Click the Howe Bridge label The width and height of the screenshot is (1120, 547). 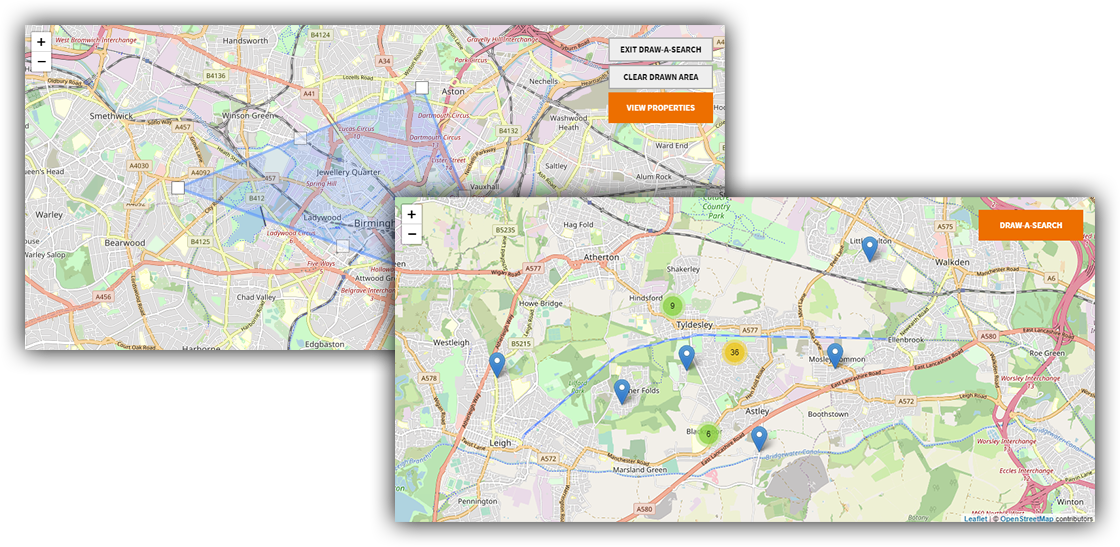pos(542,303)
